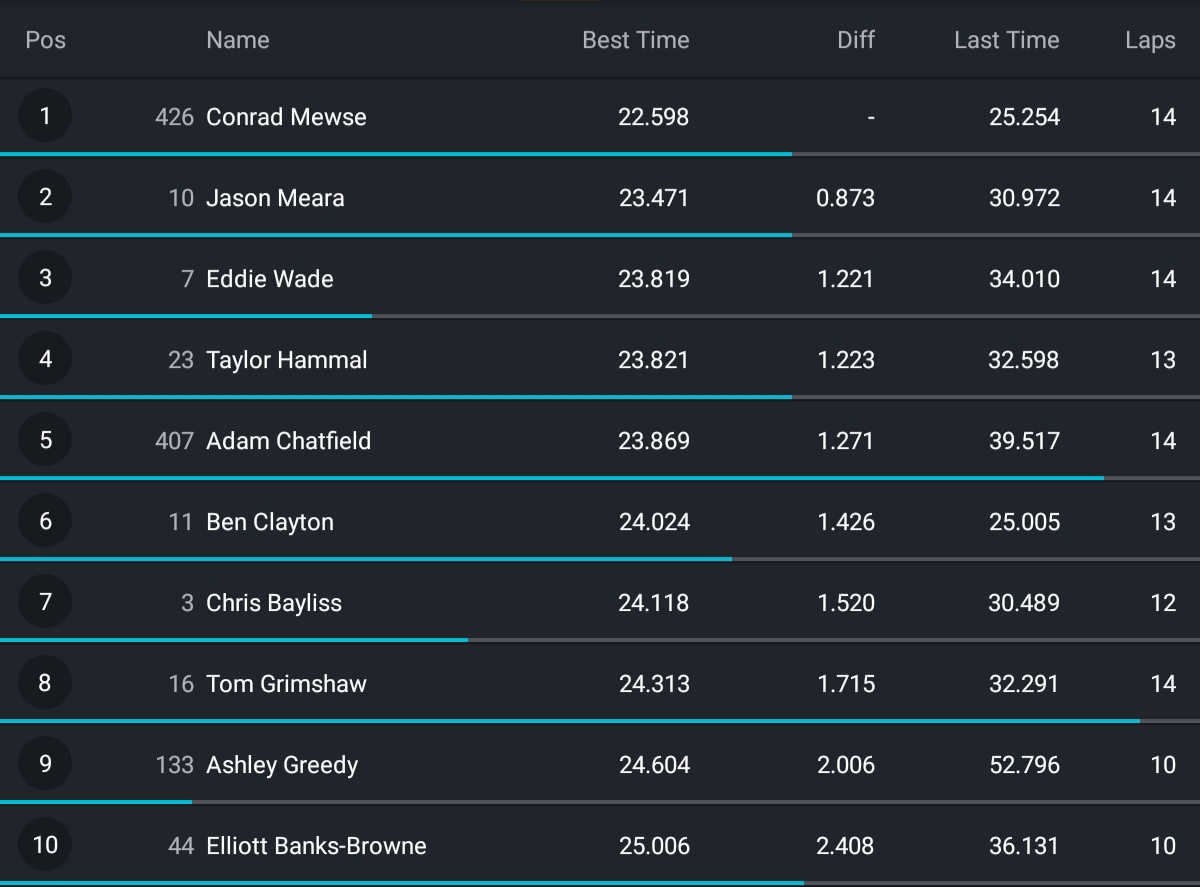Sort by the Last Time header

click(x=1006, y=40)
